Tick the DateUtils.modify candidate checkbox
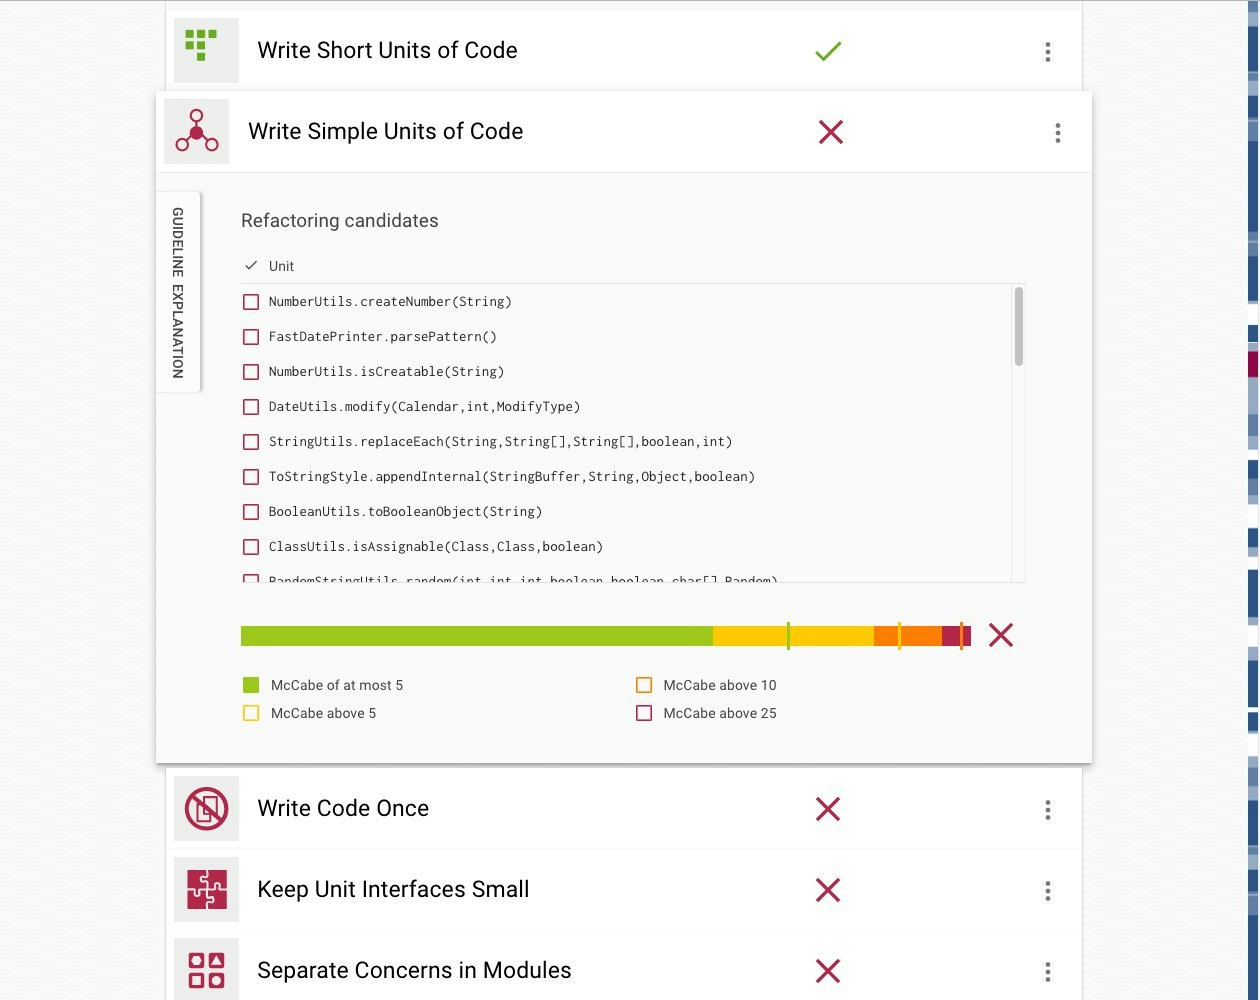The width and height of the screenshot is (1260, 1000). [x=251, y=406]
